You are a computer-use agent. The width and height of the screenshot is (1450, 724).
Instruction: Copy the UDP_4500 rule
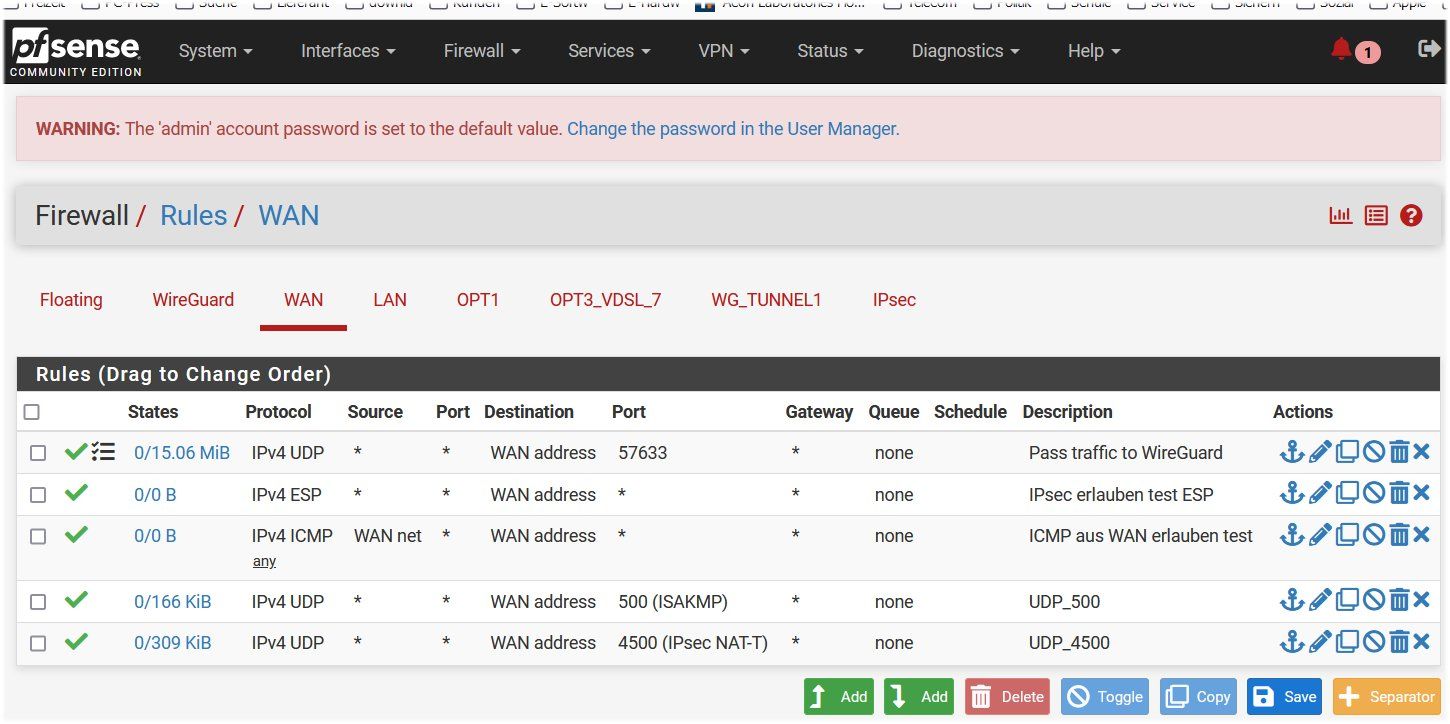(x=1347, y=641)
